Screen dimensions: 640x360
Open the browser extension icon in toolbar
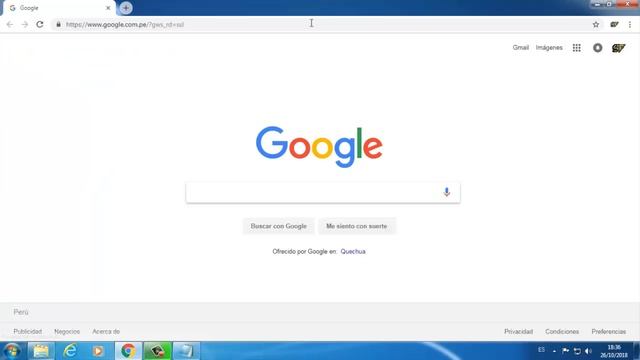614,24
